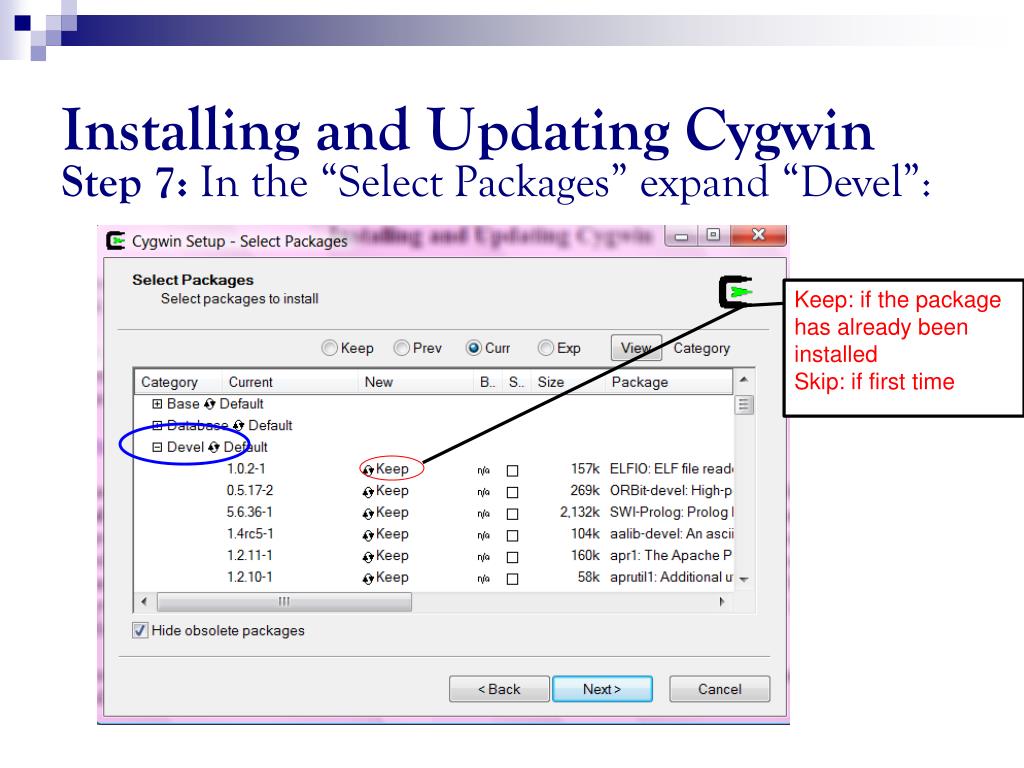Cancel the Cygwin setup
The width and height of the screenshot is (1024, 768).
click(x=720, y=689)
